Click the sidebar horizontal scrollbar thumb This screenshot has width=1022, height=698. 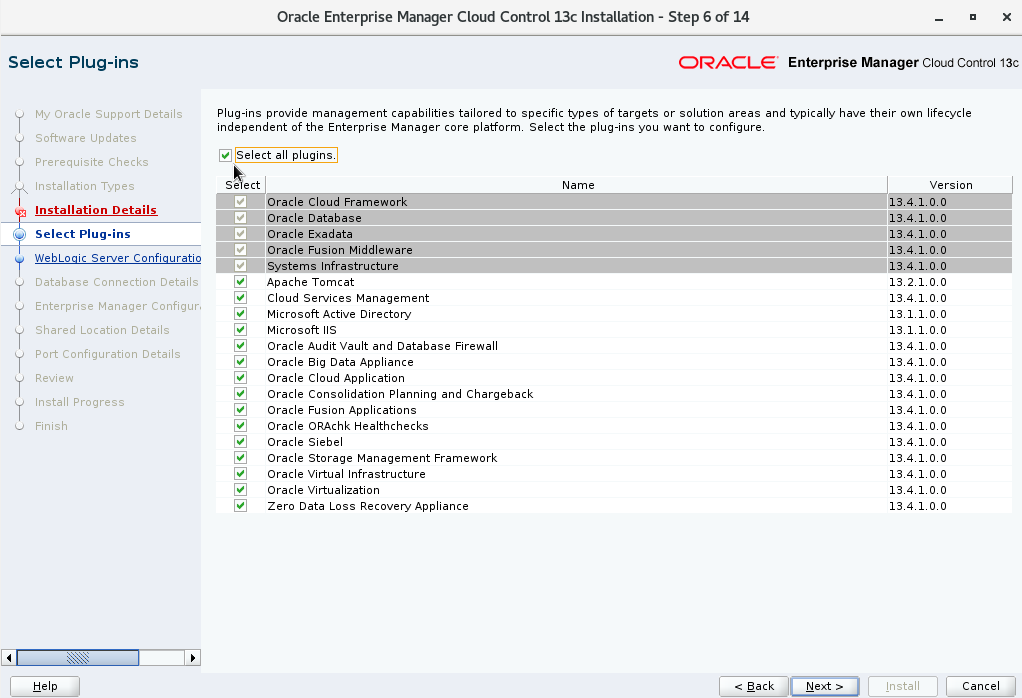point(78,658)
